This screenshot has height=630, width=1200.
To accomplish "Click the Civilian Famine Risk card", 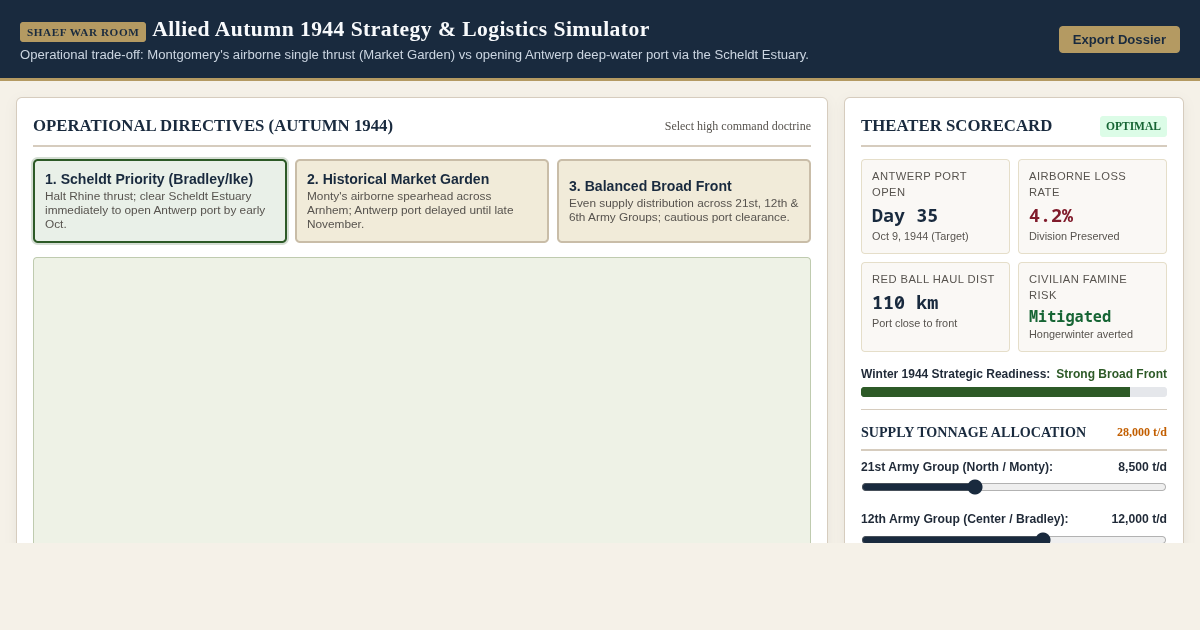I will (1092, 307).
